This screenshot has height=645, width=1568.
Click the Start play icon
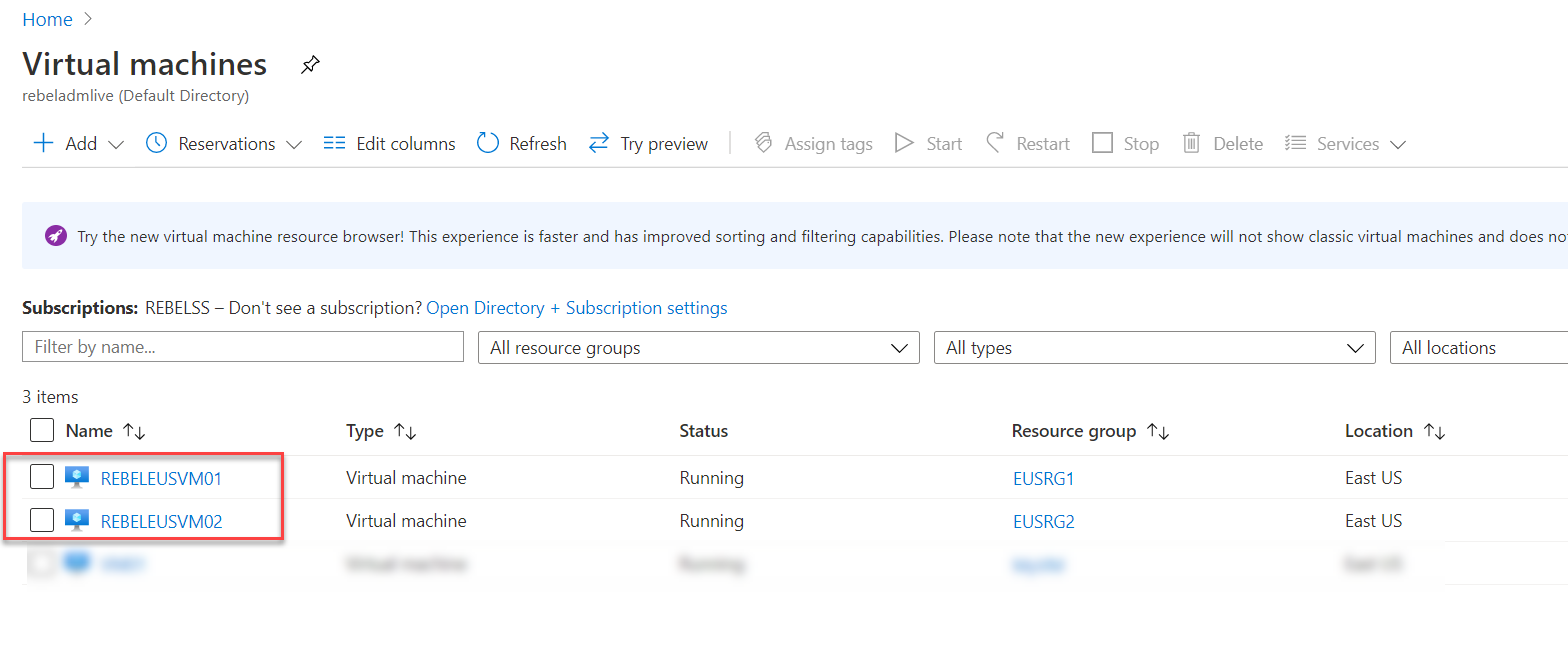pyautogui.click(x=904, y=143)
